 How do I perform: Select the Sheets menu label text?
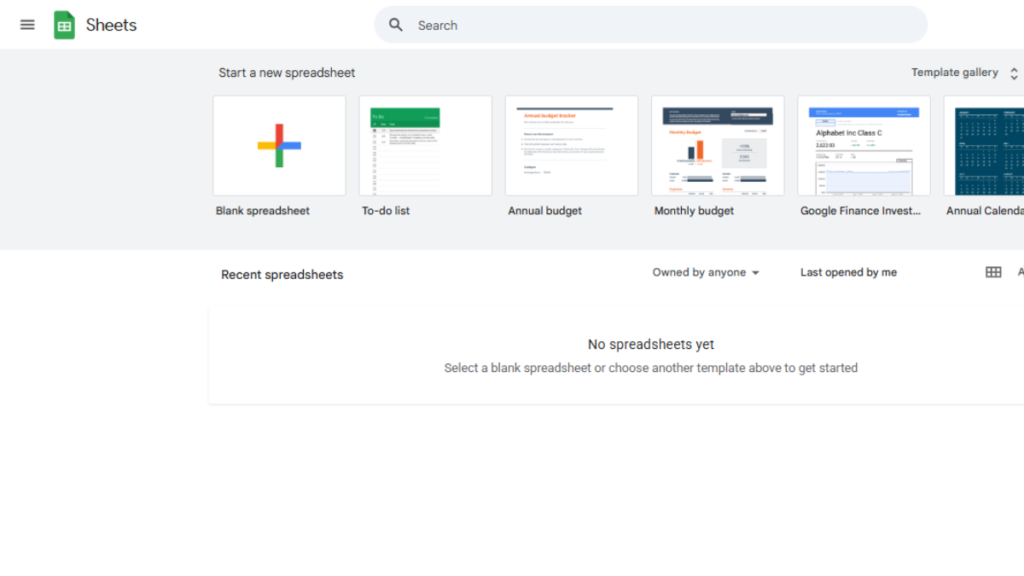coord(111,25)
